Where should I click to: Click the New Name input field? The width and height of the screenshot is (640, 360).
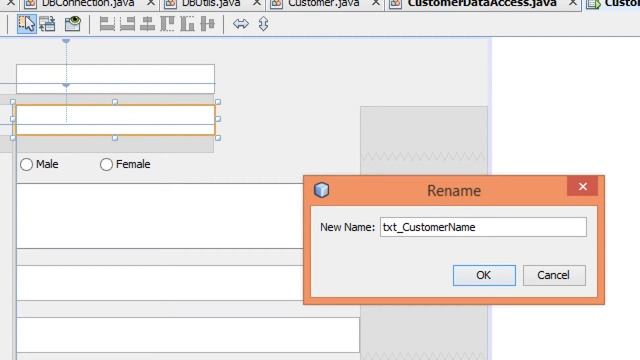(483, 227)
